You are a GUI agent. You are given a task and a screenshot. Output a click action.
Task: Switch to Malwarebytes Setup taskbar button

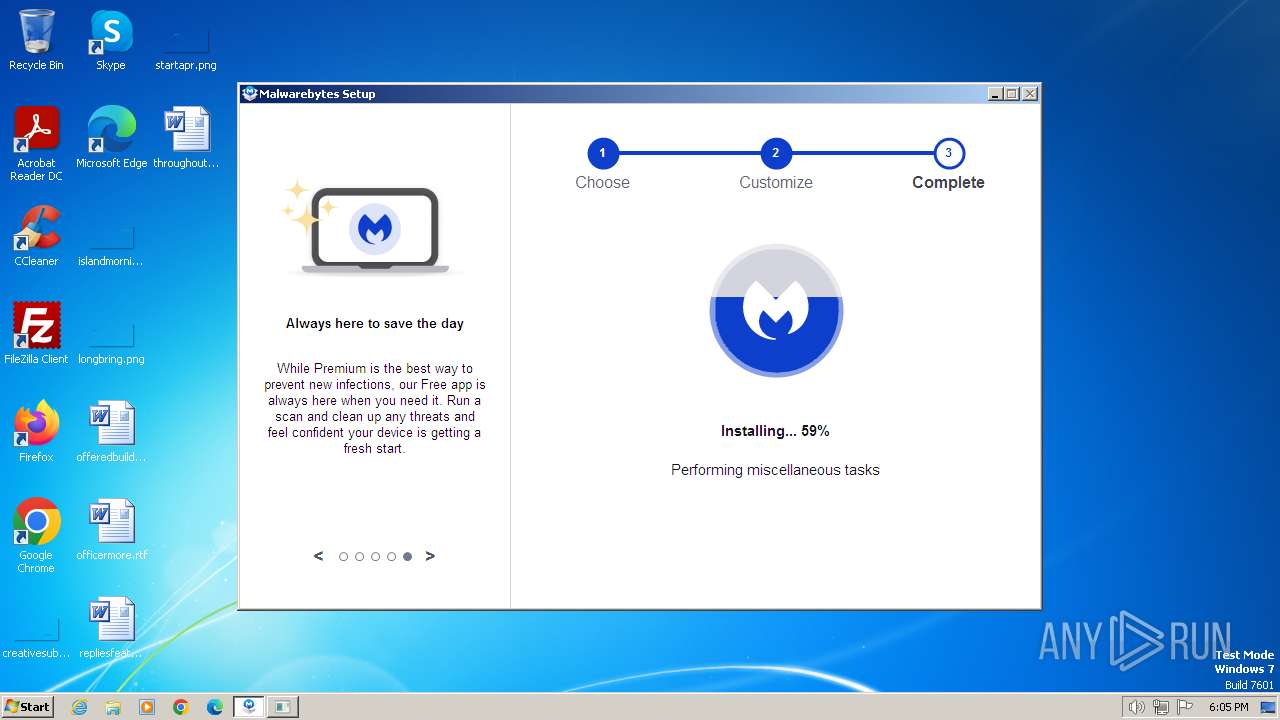(x=249, y=707)
